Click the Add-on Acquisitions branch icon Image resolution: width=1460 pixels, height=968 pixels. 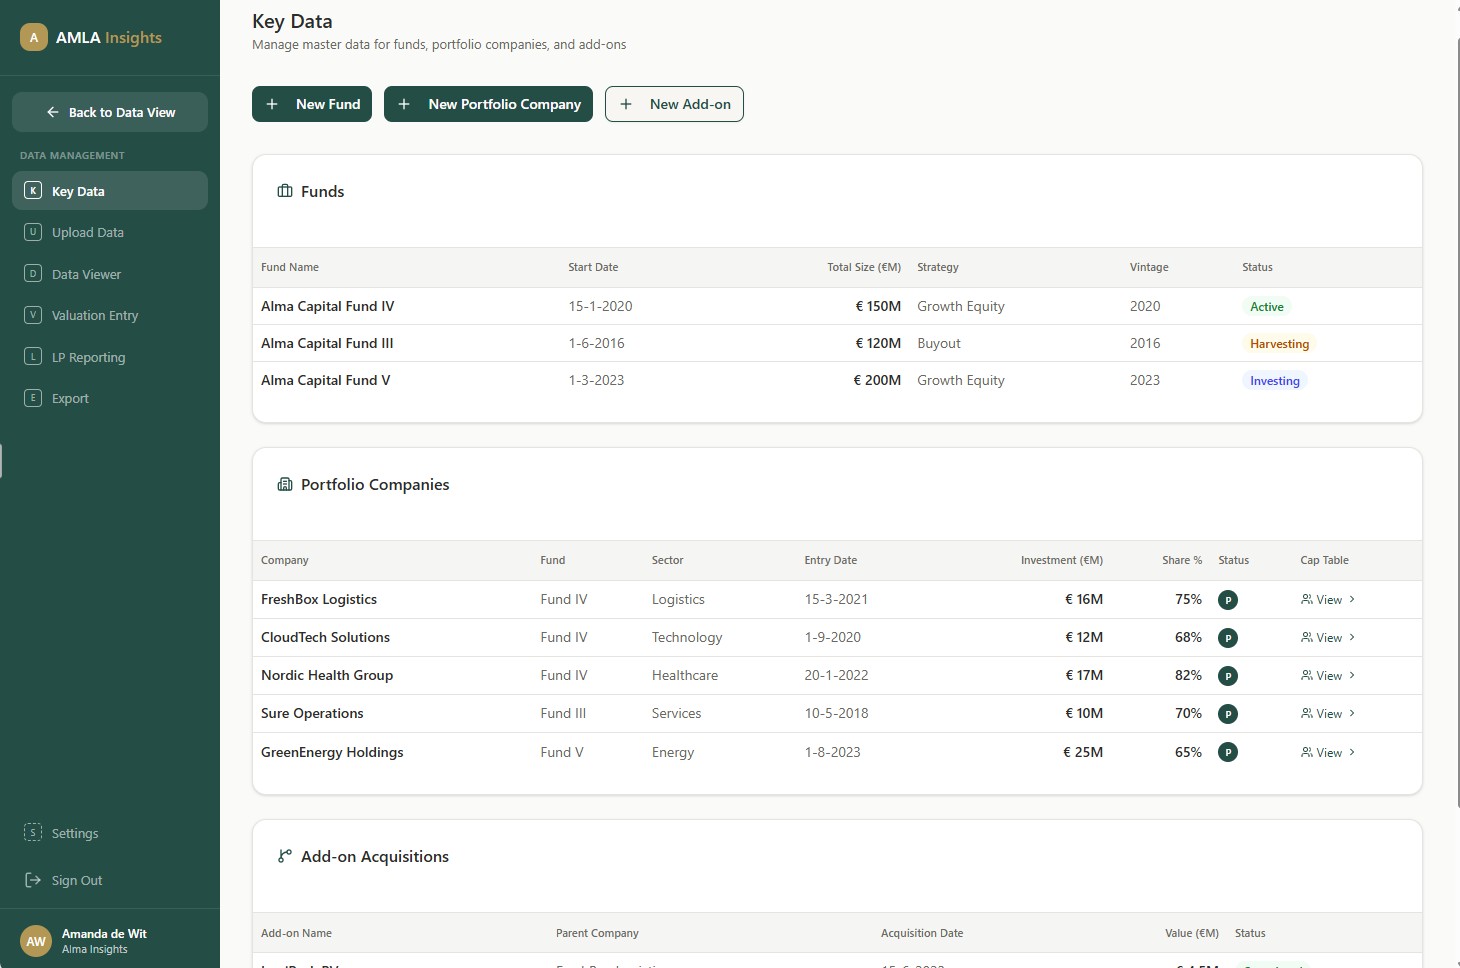[285, 856]
